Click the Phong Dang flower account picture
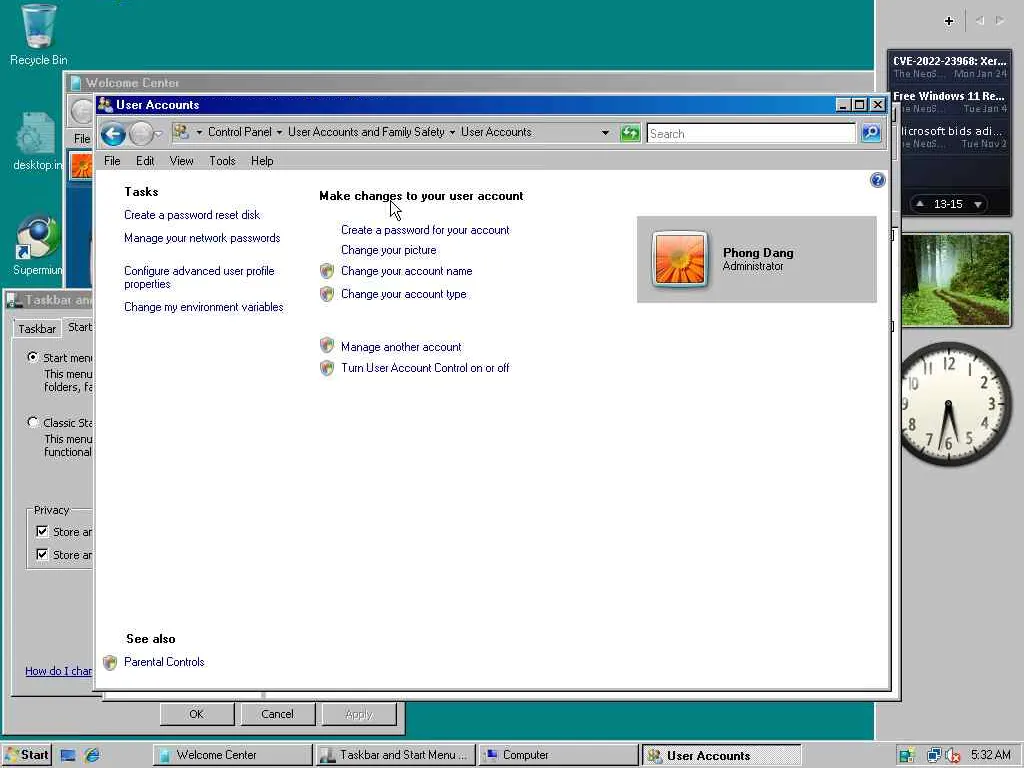This screenshot has height=768, width=1024. pos(679,259)
